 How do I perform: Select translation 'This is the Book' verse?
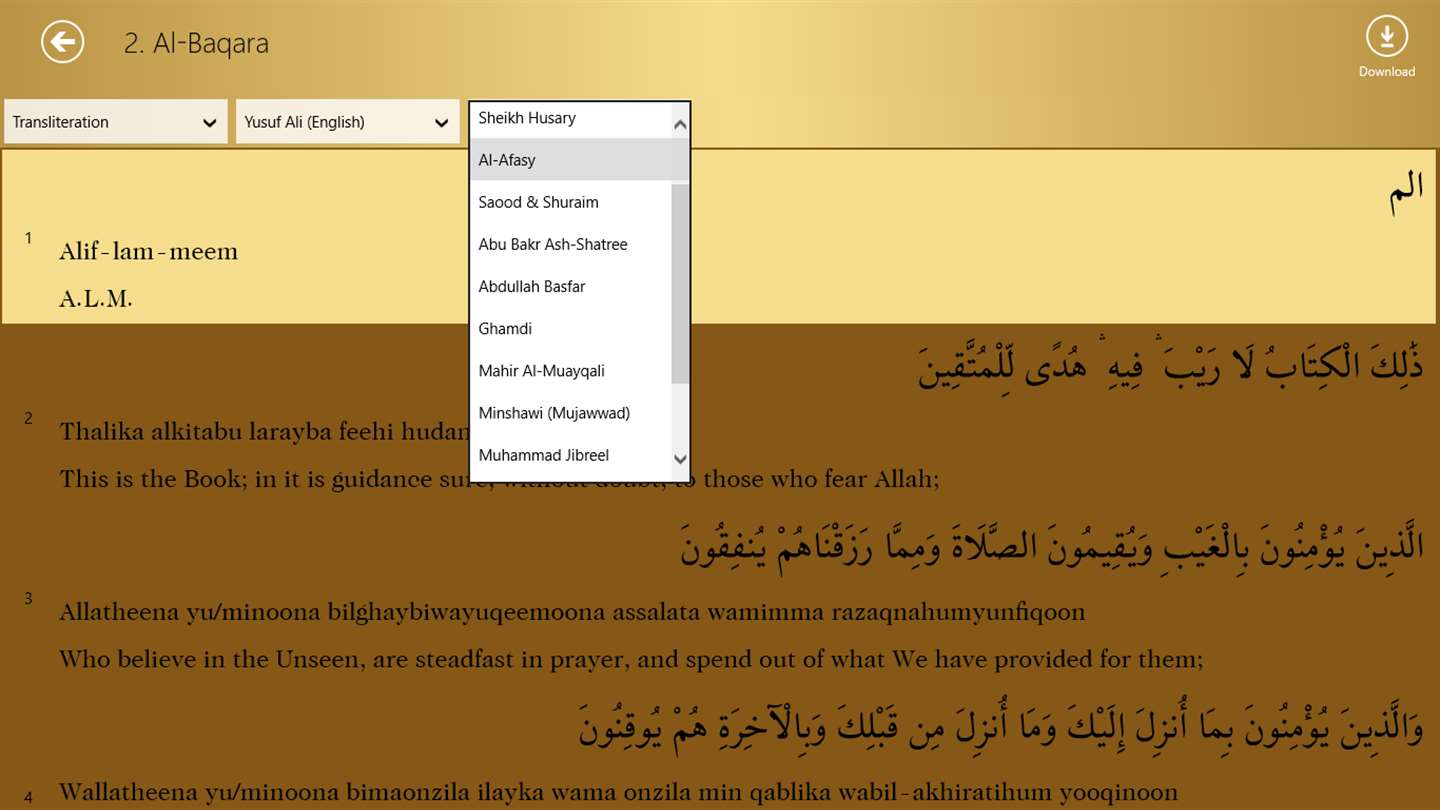(499, 479)
